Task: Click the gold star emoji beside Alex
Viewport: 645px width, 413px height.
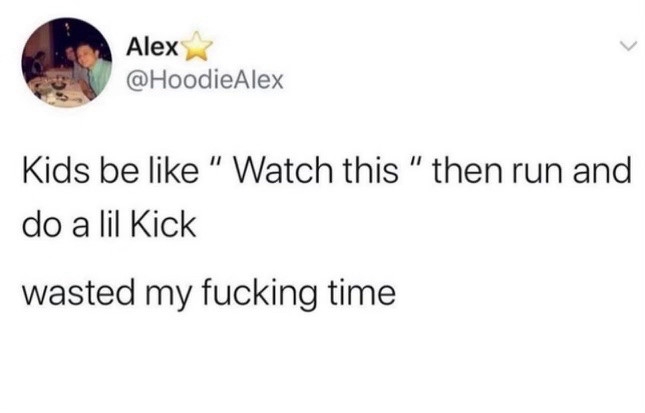Action: pos(197,46)
